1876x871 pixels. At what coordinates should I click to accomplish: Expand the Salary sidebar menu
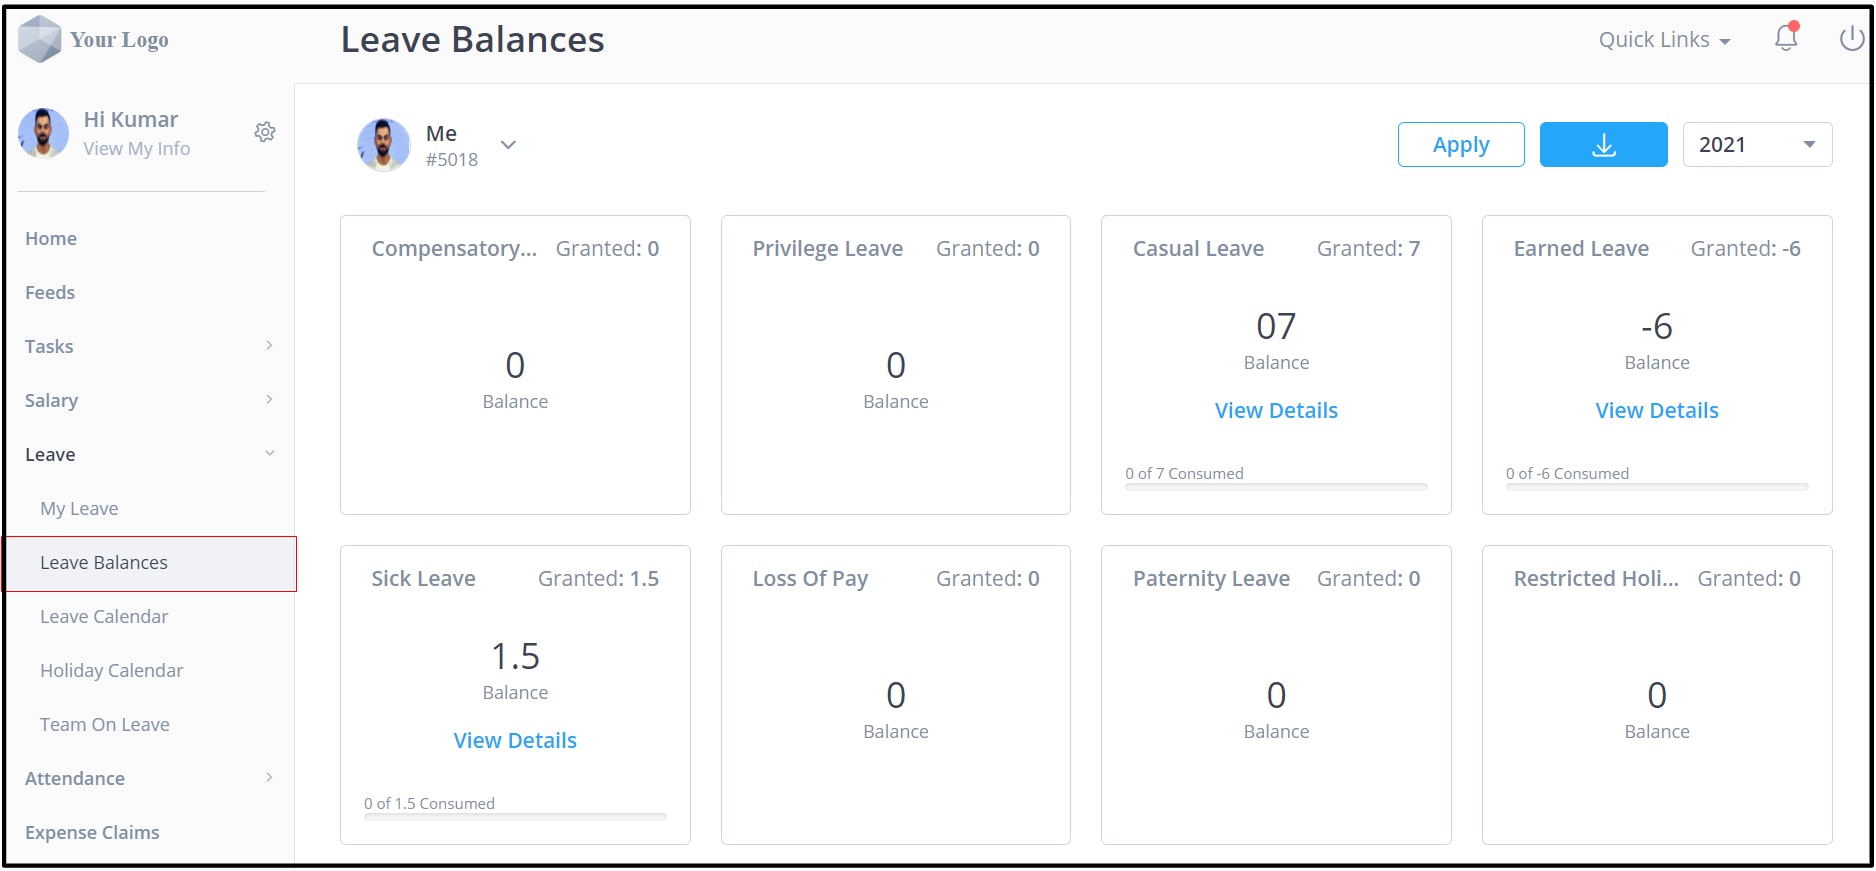click(149, 400)
